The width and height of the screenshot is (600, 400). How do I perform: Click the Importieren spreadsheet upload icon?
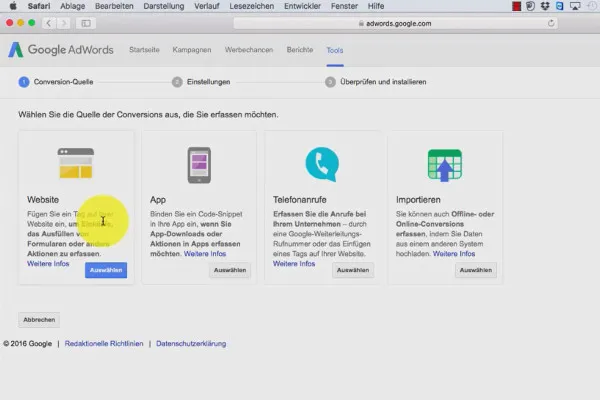click(x=445, y=165)
